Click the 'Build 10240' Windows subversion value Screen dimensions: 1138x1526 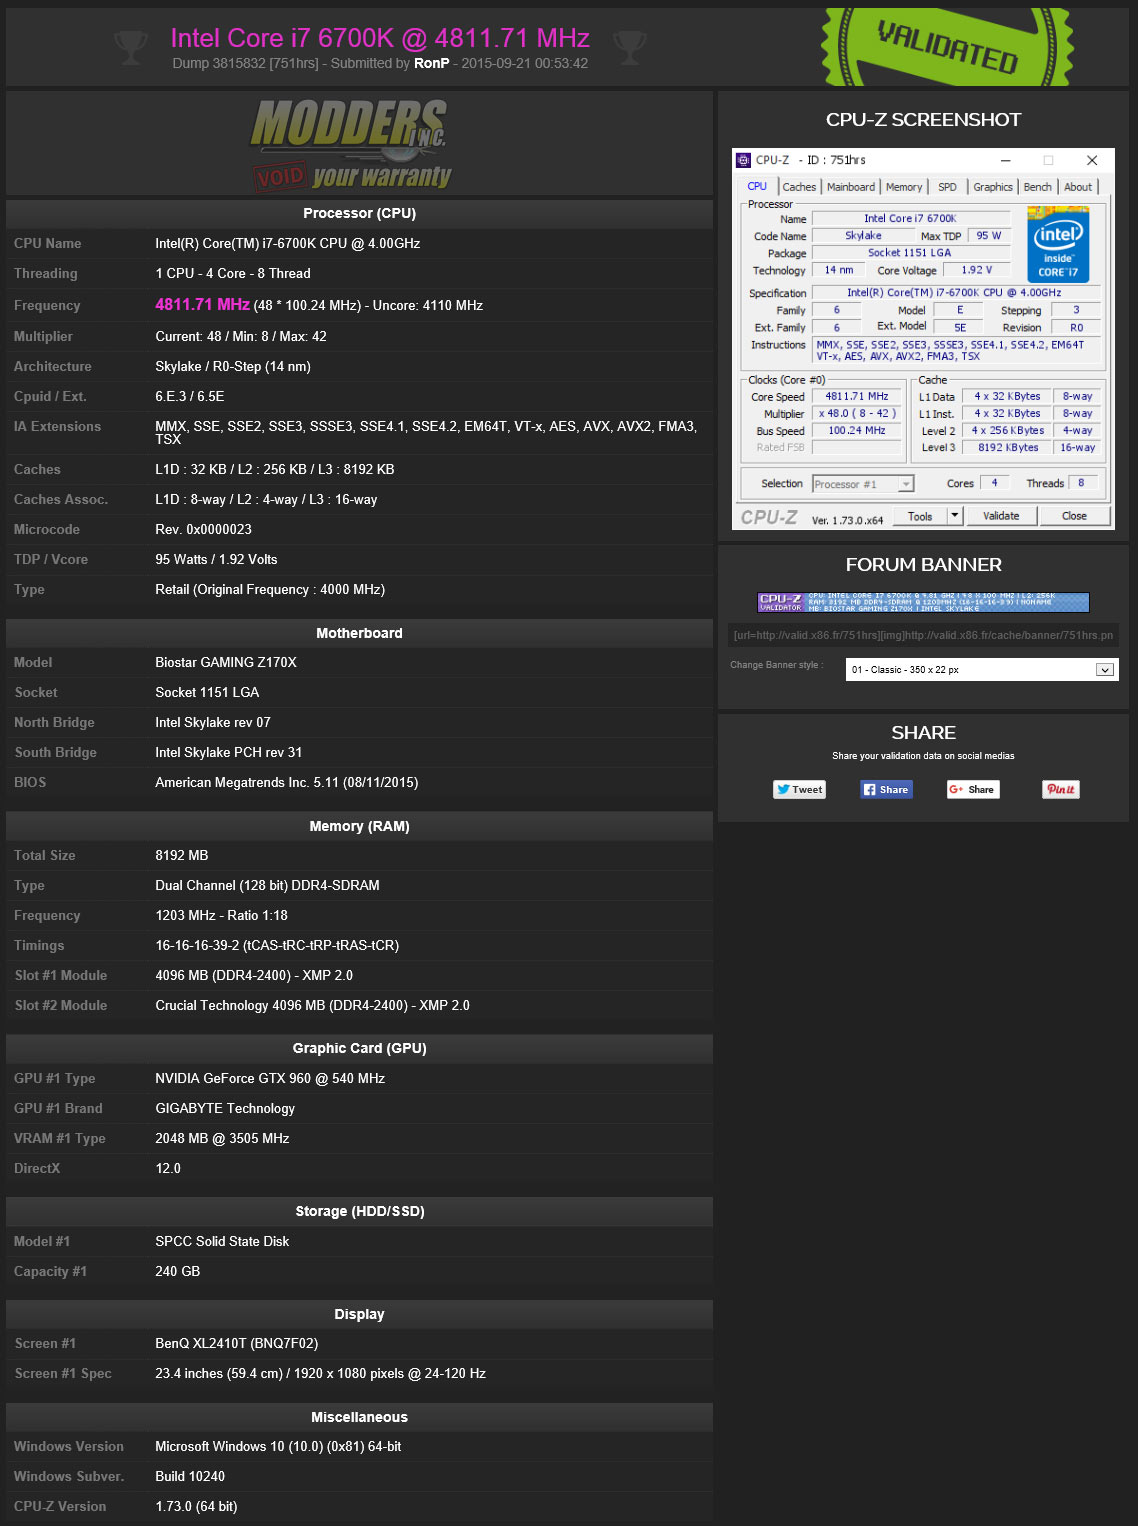190,1476
